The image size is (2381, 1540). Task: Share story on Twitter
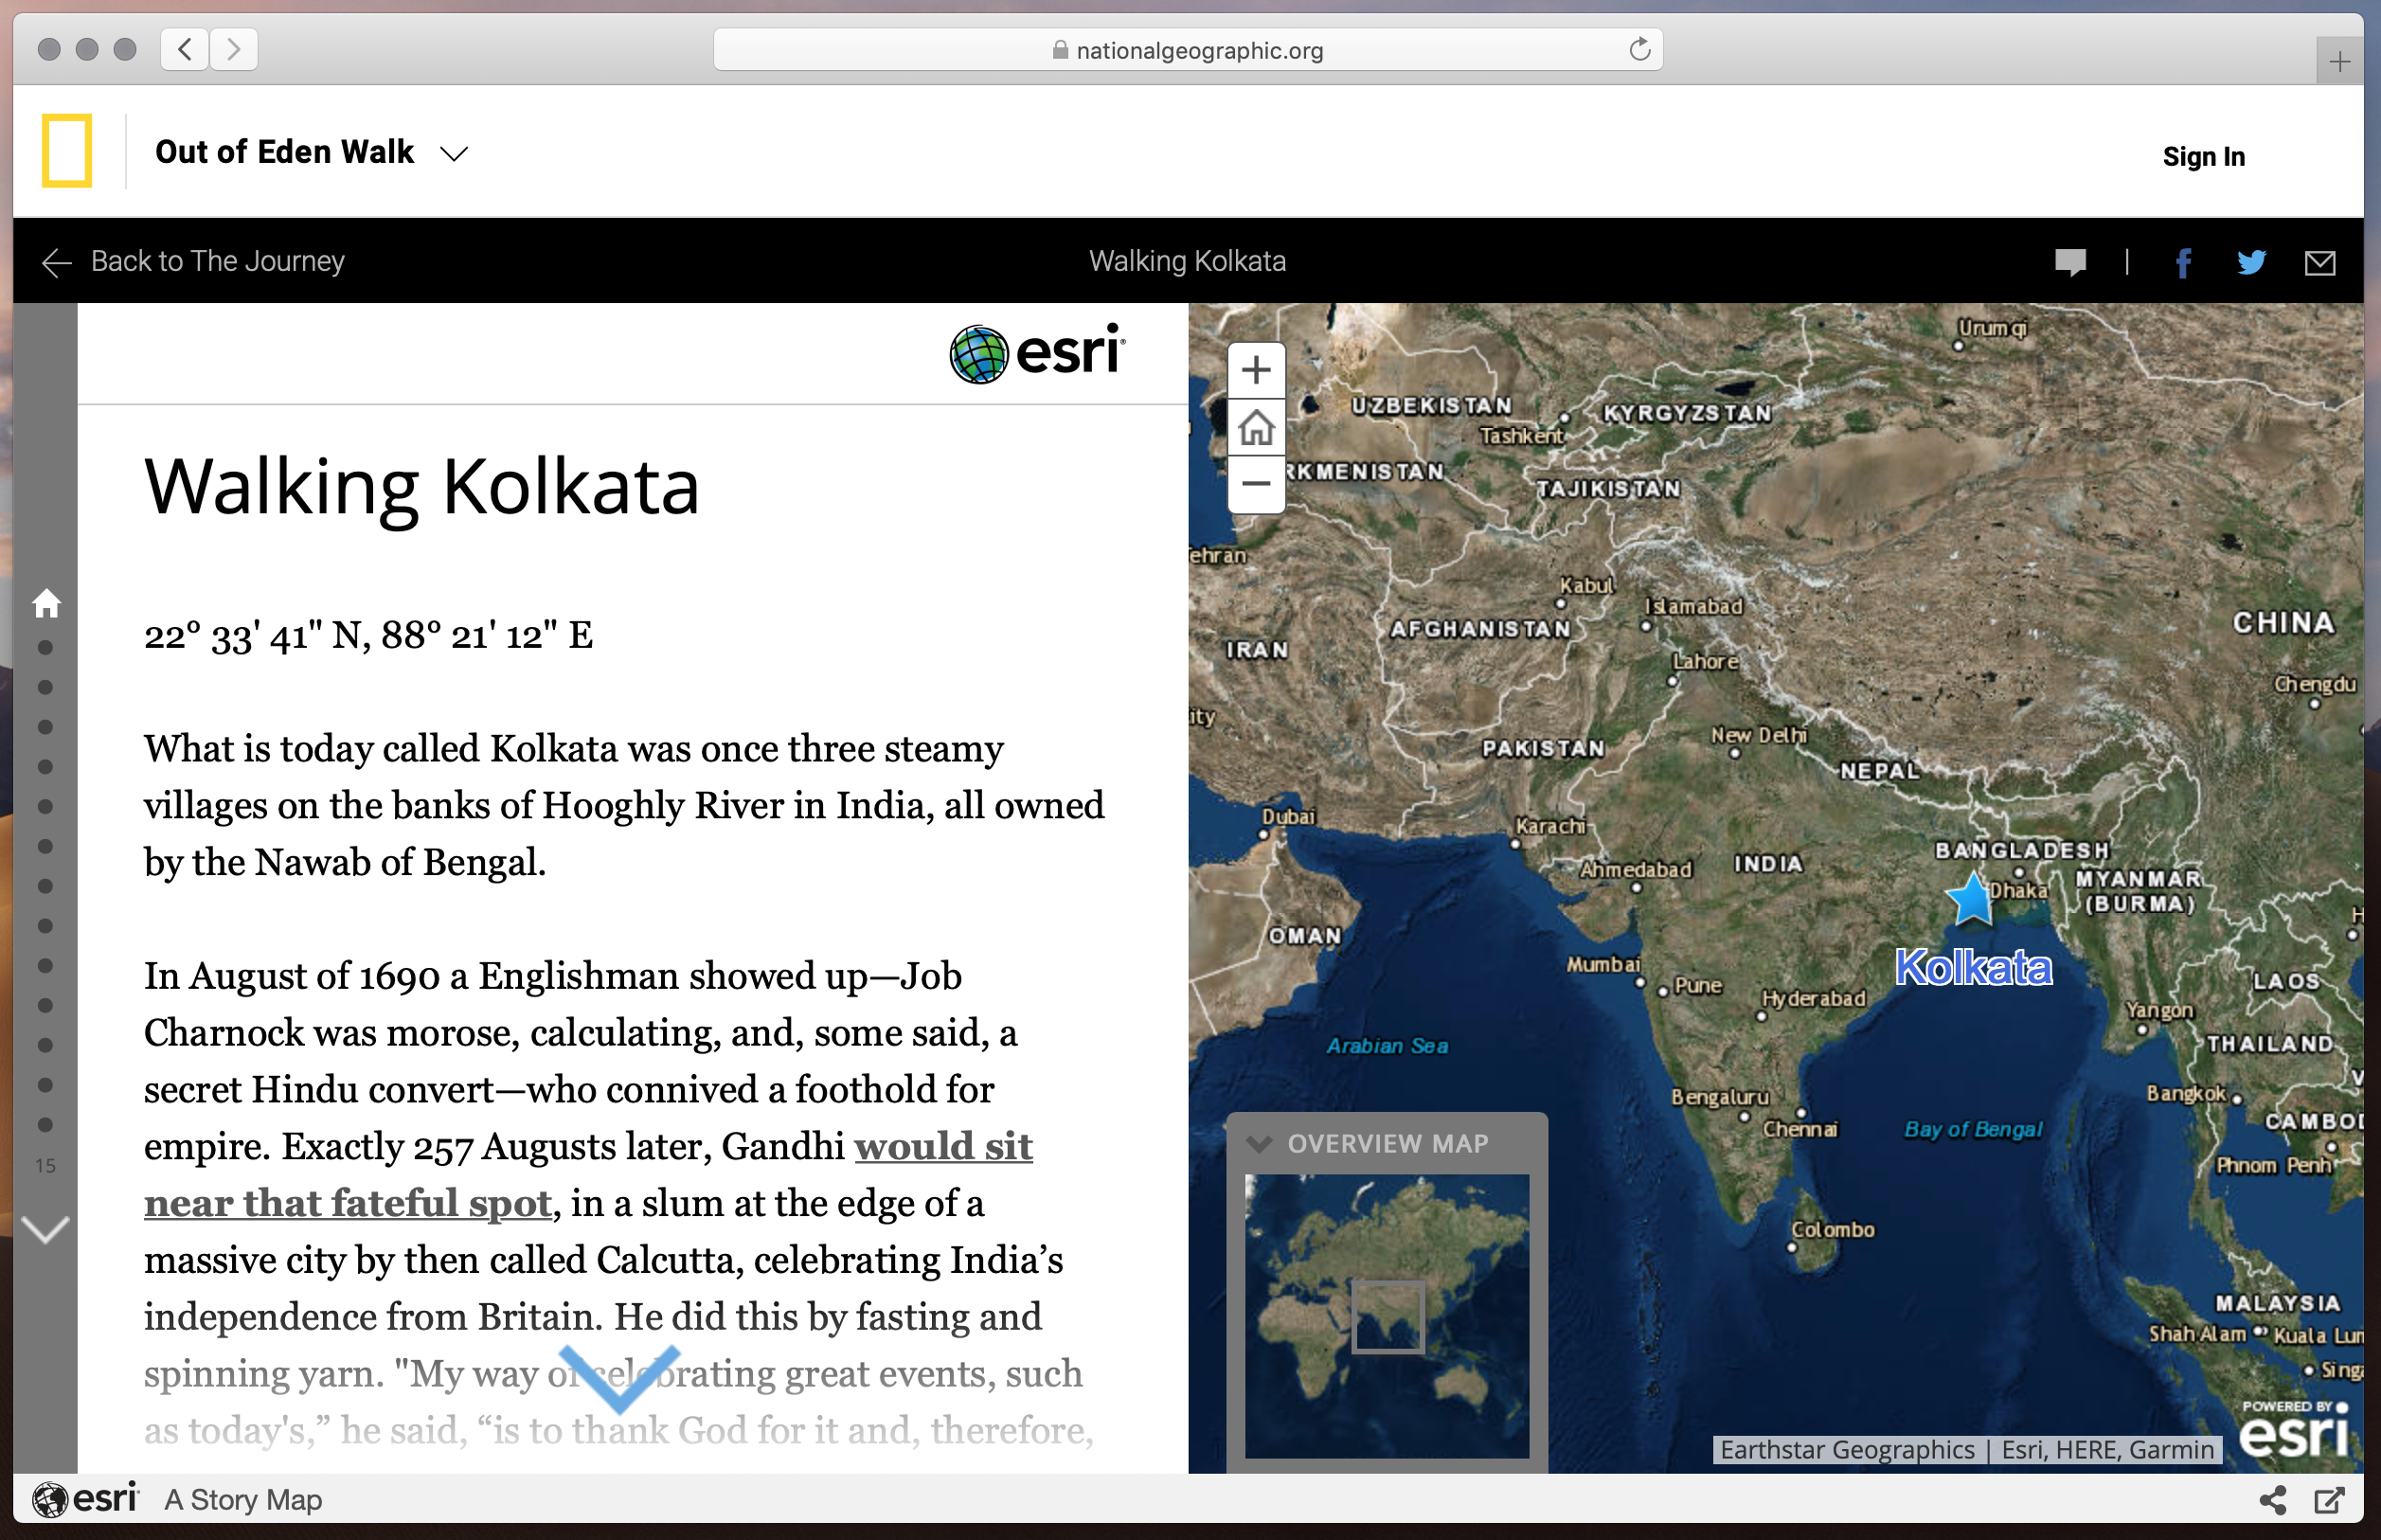[x=2250, y=263]
